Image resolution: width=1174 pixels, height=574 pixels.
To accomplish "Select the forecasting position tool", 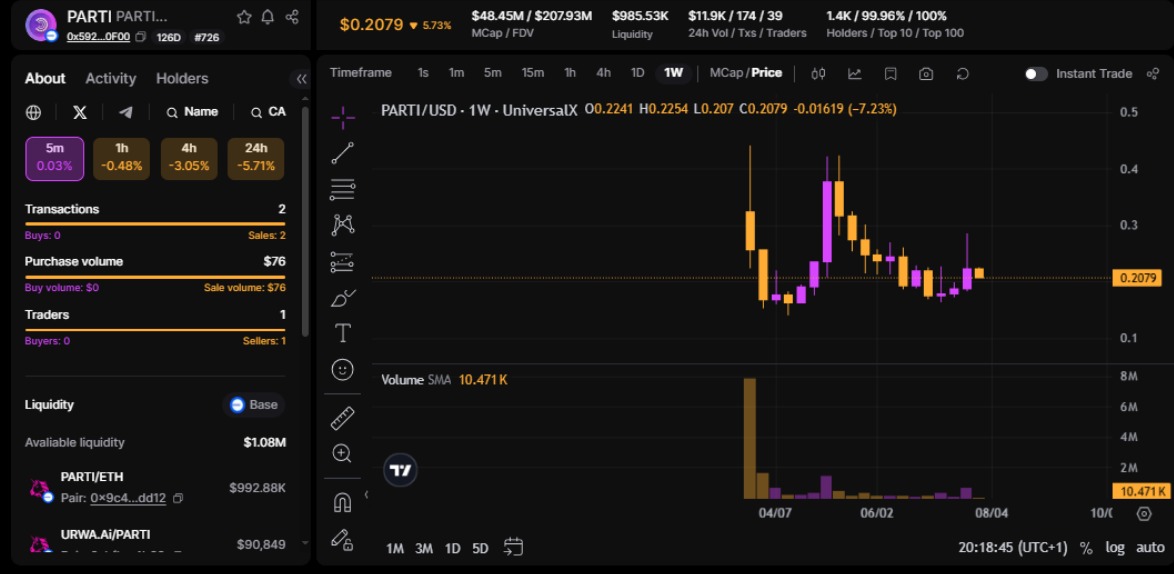I will point(342,261).
